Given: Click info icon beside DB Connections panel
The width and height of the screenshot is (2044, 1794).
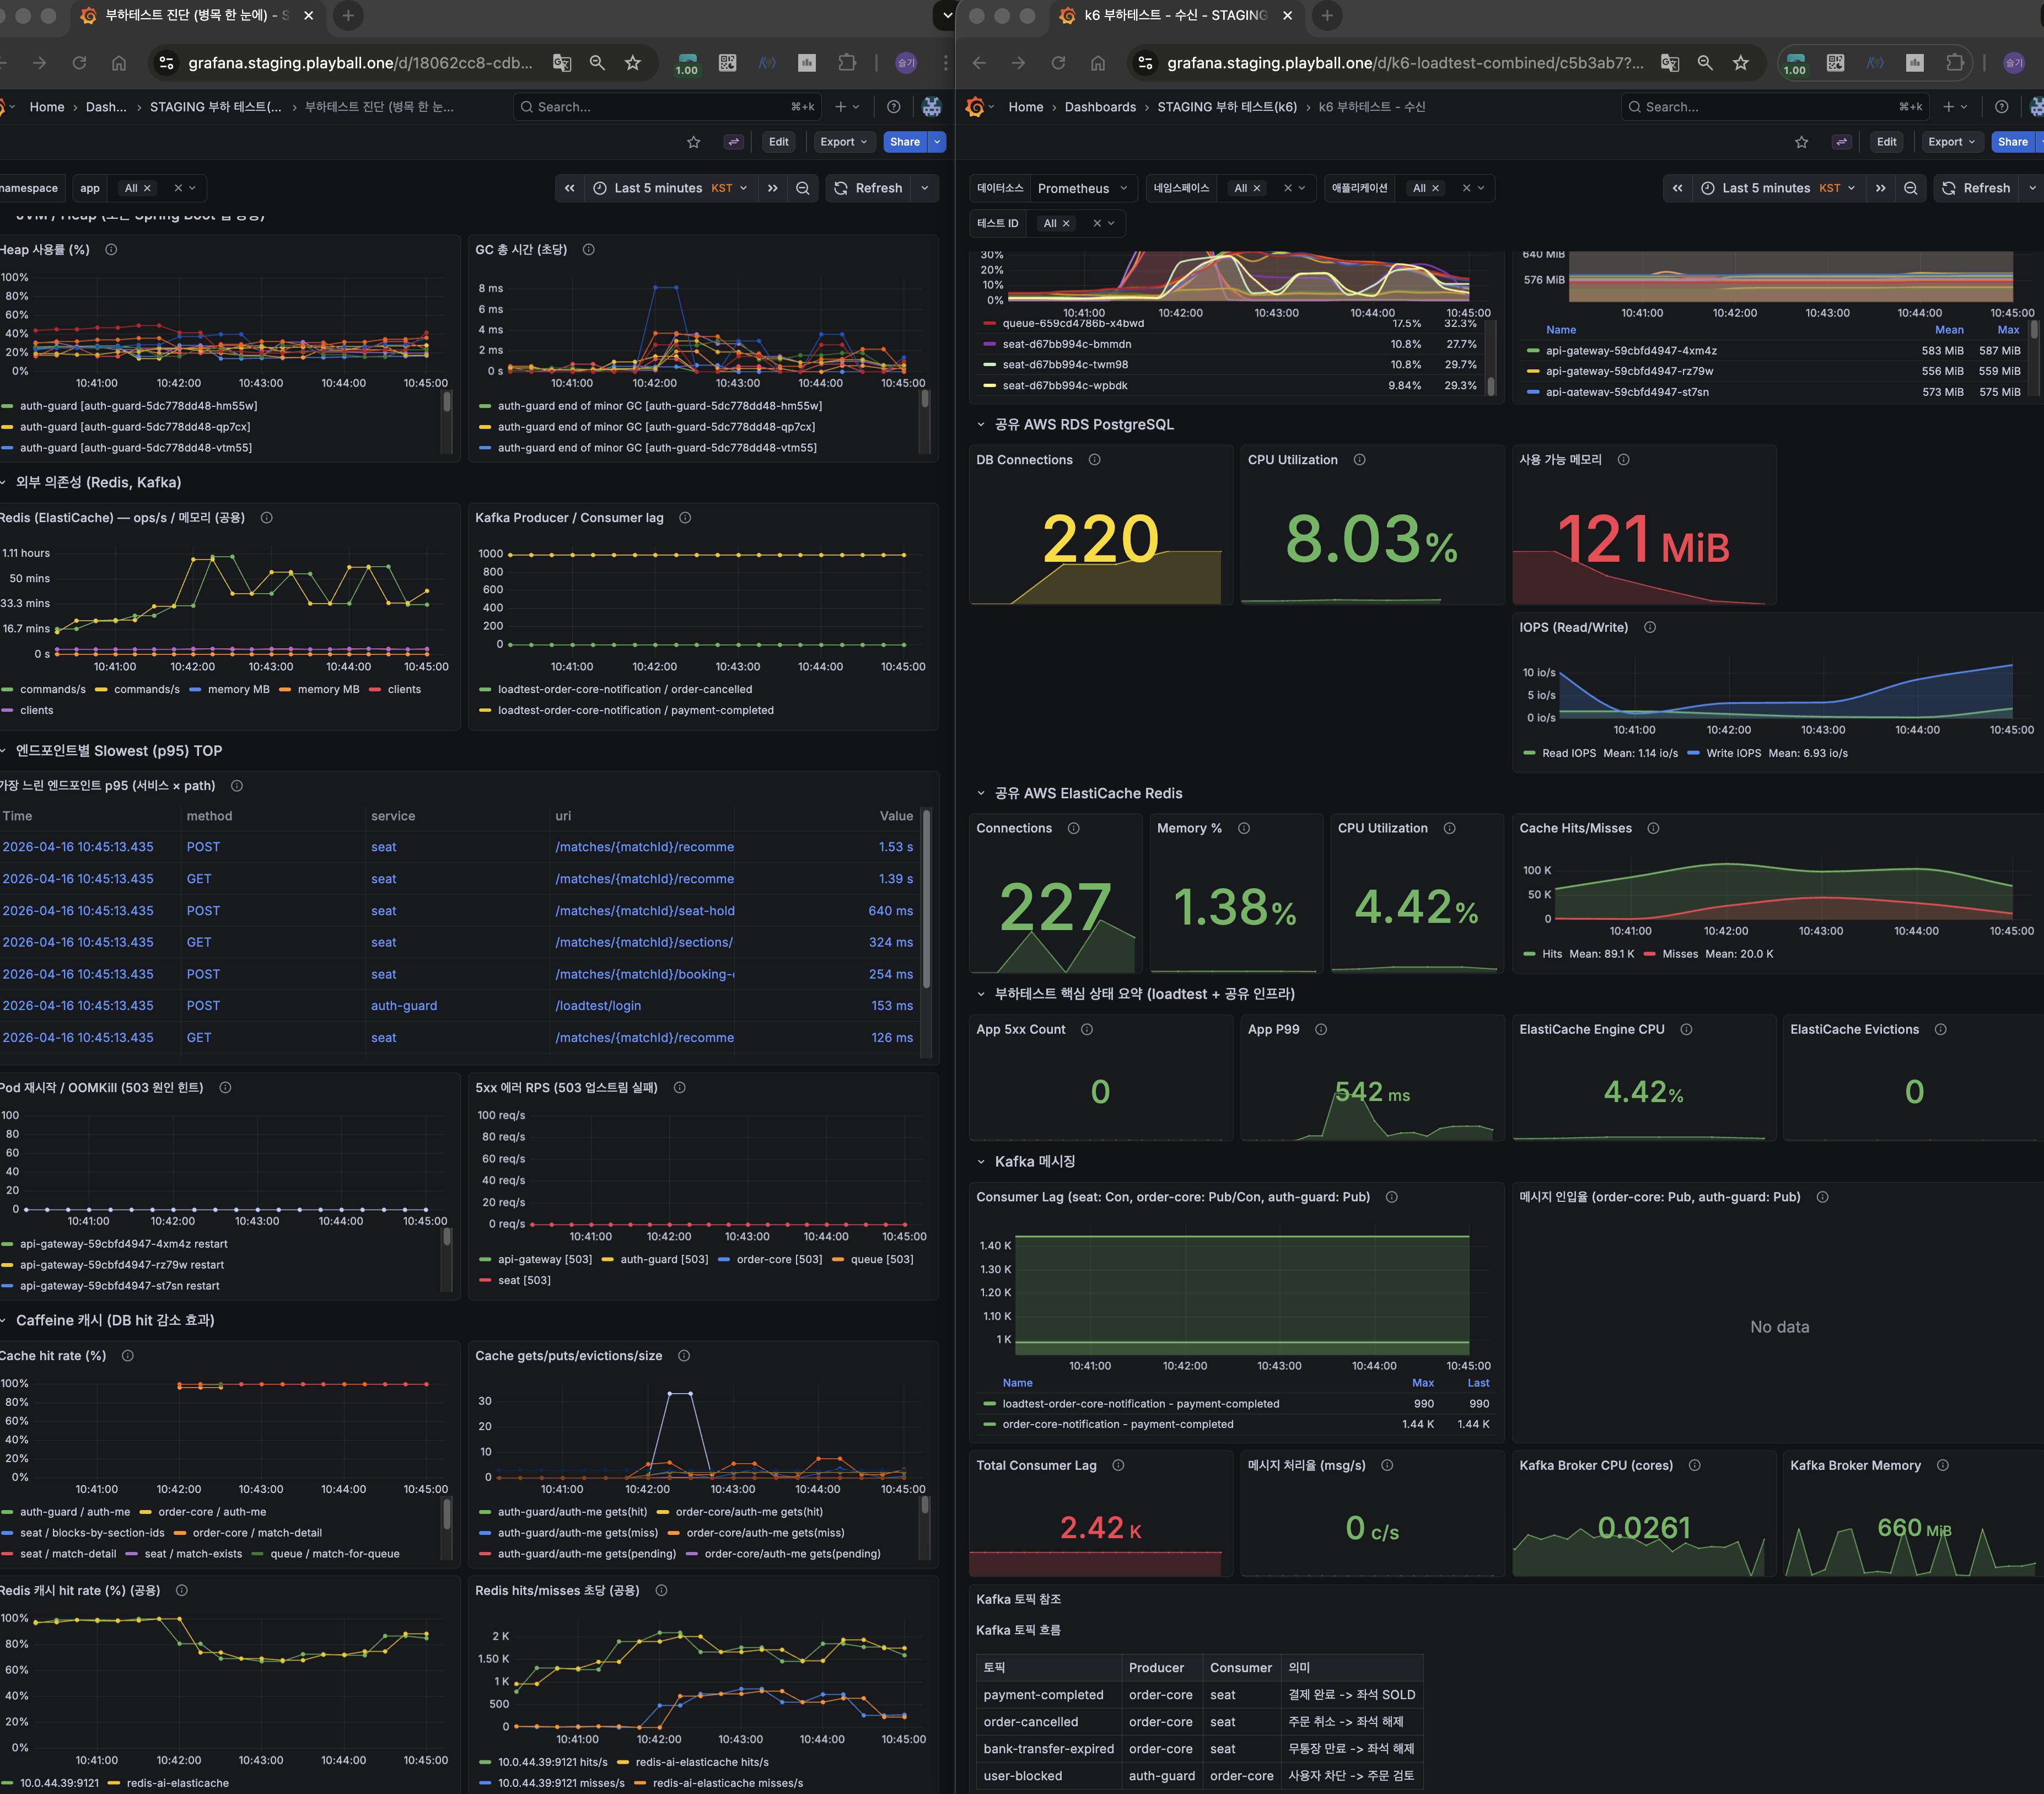Looking at the screenshot, I should click(x=1094, y=460).
